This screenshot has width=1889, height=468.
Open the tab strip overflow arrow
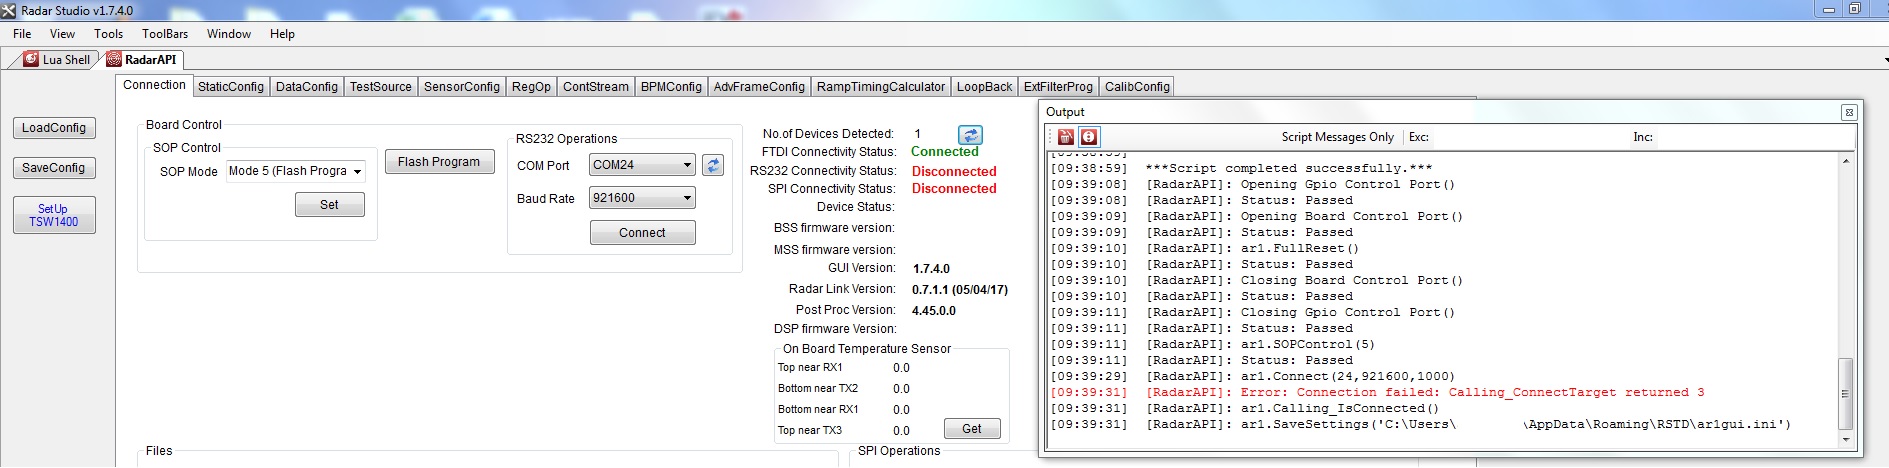pyautogui.click(x=1885, y=61)
